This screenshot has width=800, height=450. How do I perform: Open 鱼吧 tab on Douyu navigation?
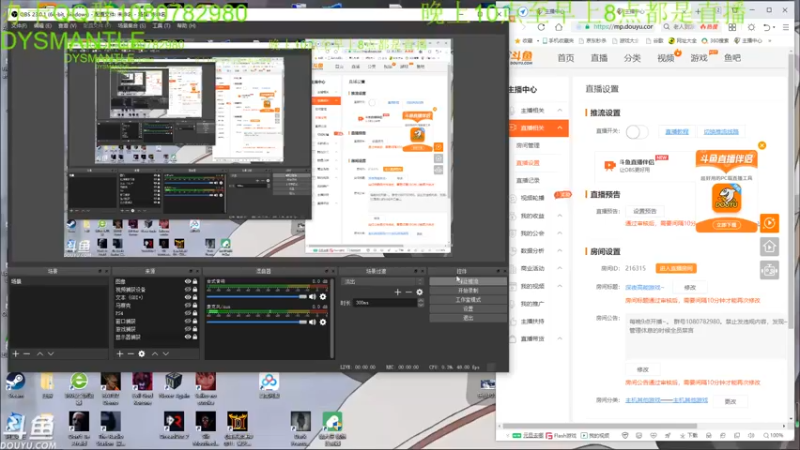[x=732, y=58]
